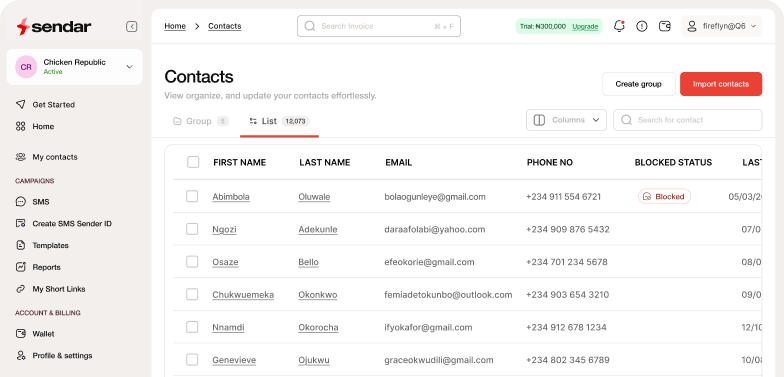Collapse the sidebar with the arrow icon
The width and height of the screenshot is (784, 377).
pos(132,26)
